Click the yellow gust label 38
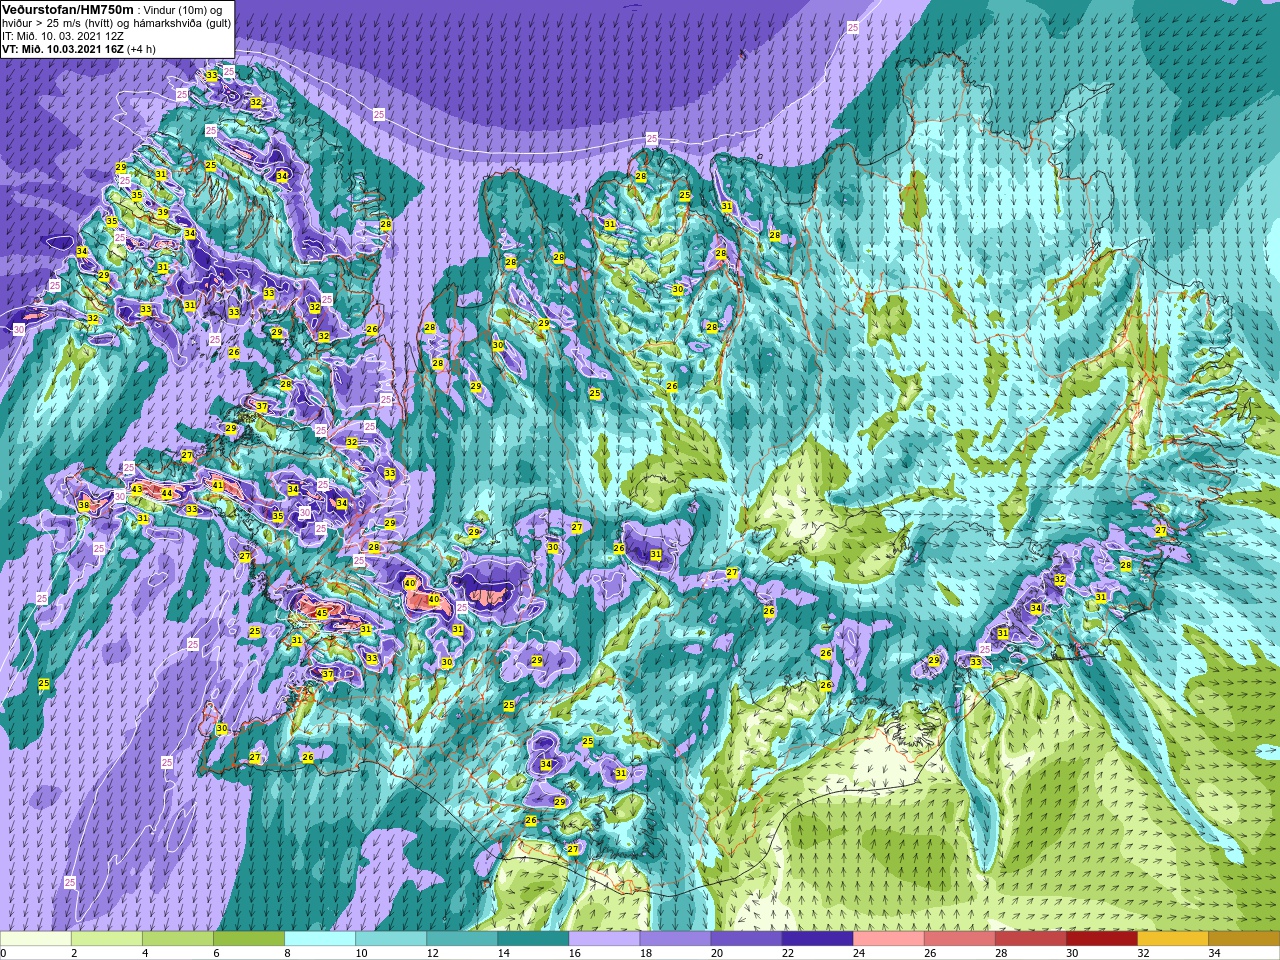Screen dimensions: 1280x960 coord(84,506)
